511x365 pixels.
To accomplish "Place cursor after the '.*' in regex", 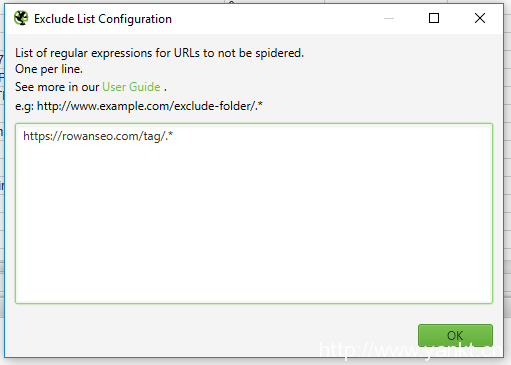I will (x=174, y=136).
